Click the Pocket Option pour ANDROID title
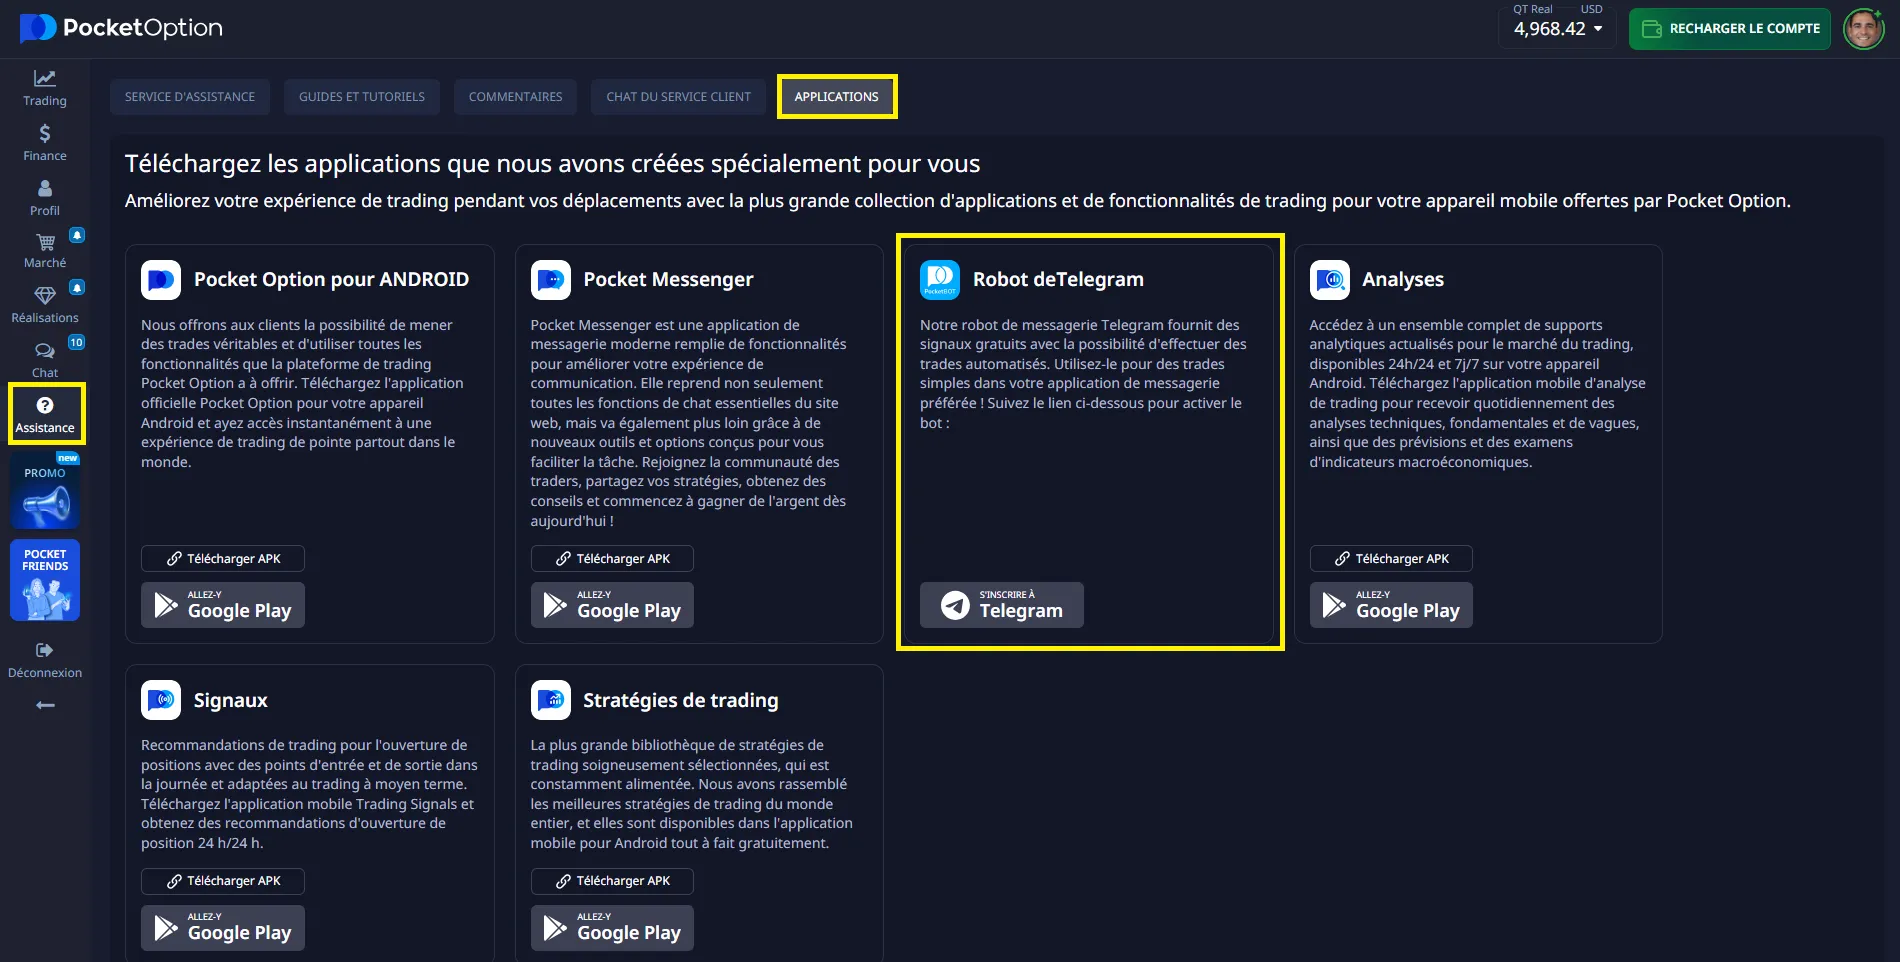Image resolution: width=1900 pixels, height=962 pixels. (331, 280)
